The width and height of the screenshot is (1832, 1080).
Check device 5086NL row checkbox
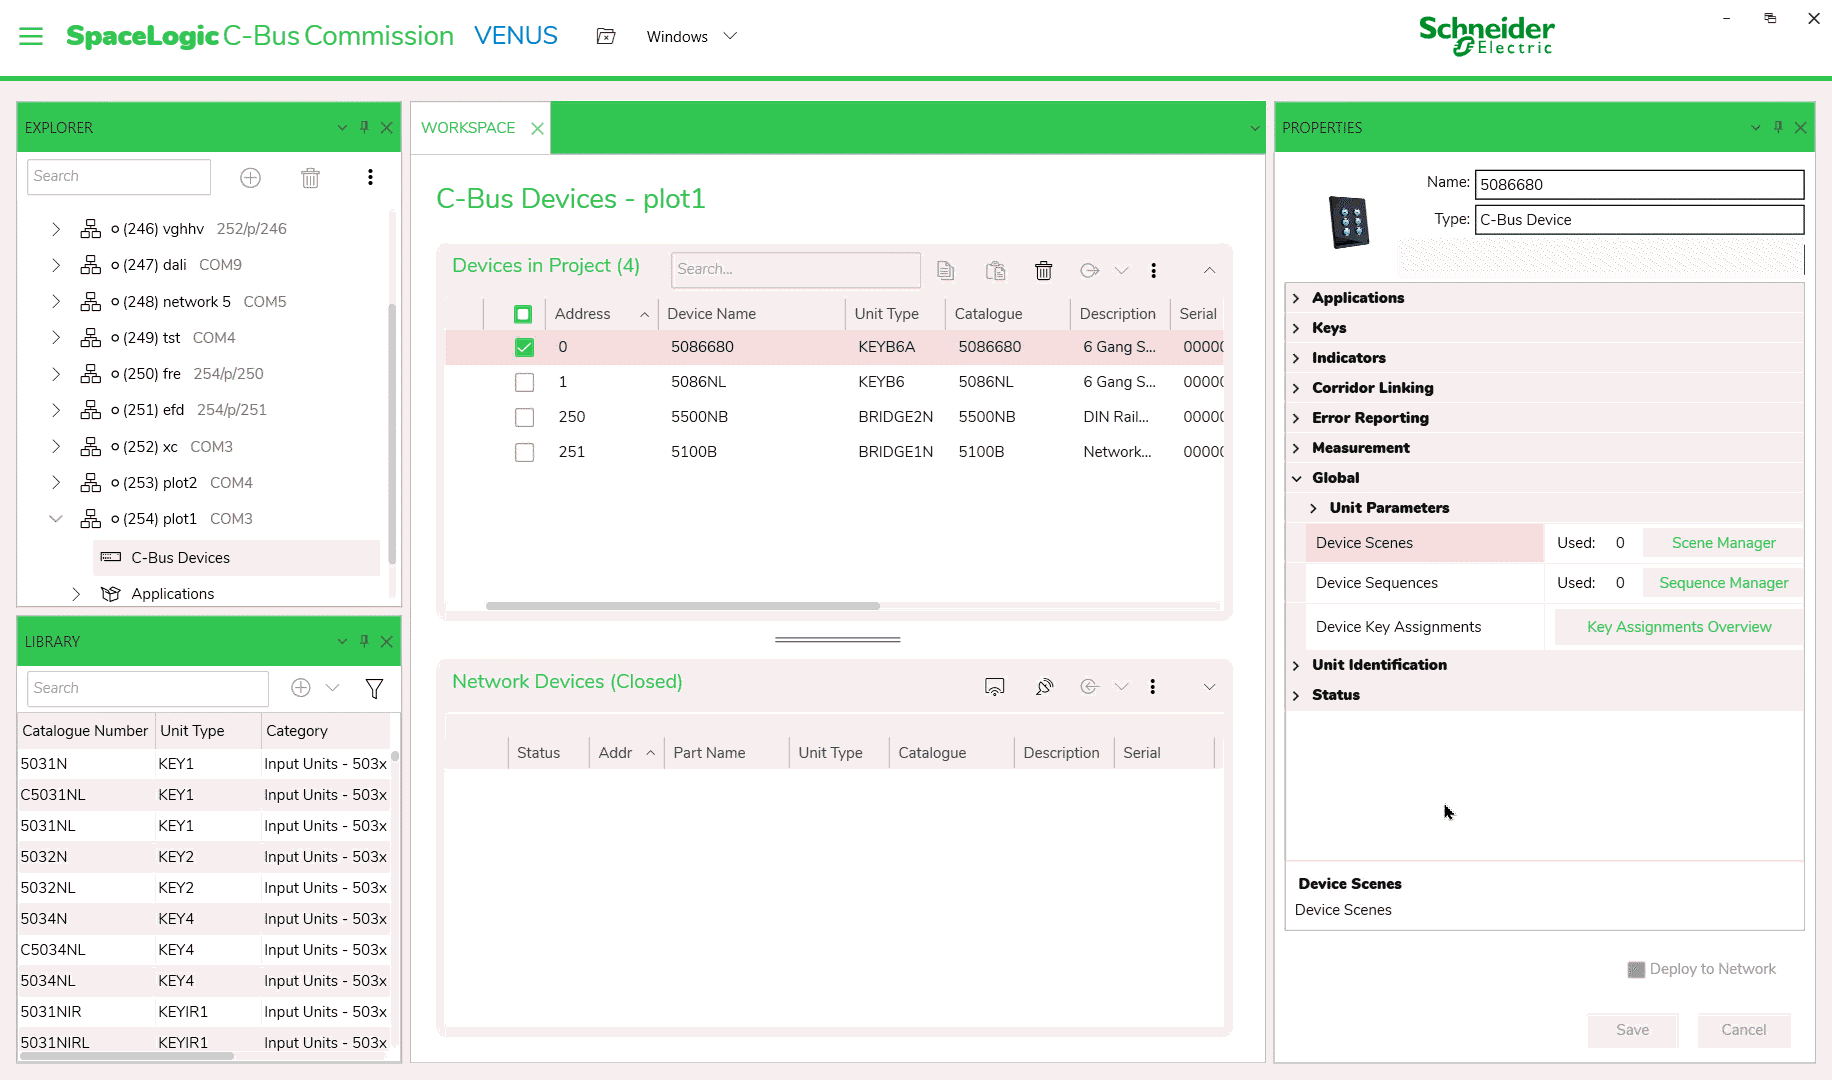click(x=524, y=382)
